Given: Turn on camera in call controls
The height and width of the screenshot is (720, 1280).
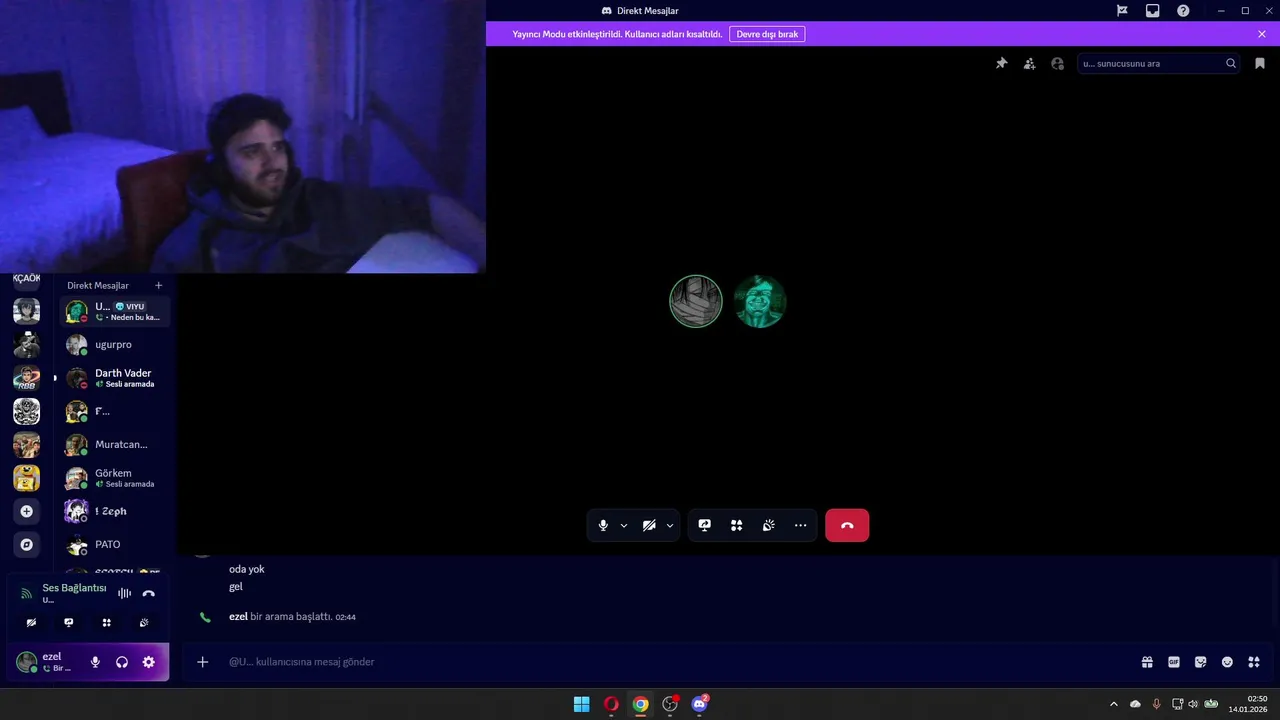Looking at the screenshot, I should point(649,525).
